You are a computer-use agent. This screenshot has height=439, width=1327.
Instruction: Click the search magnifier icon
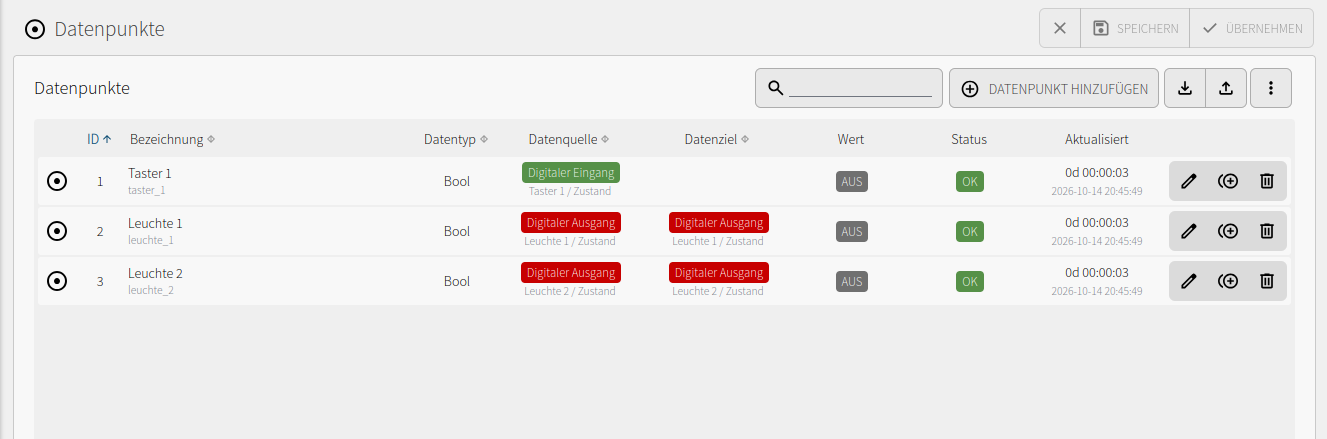point(775,88)
